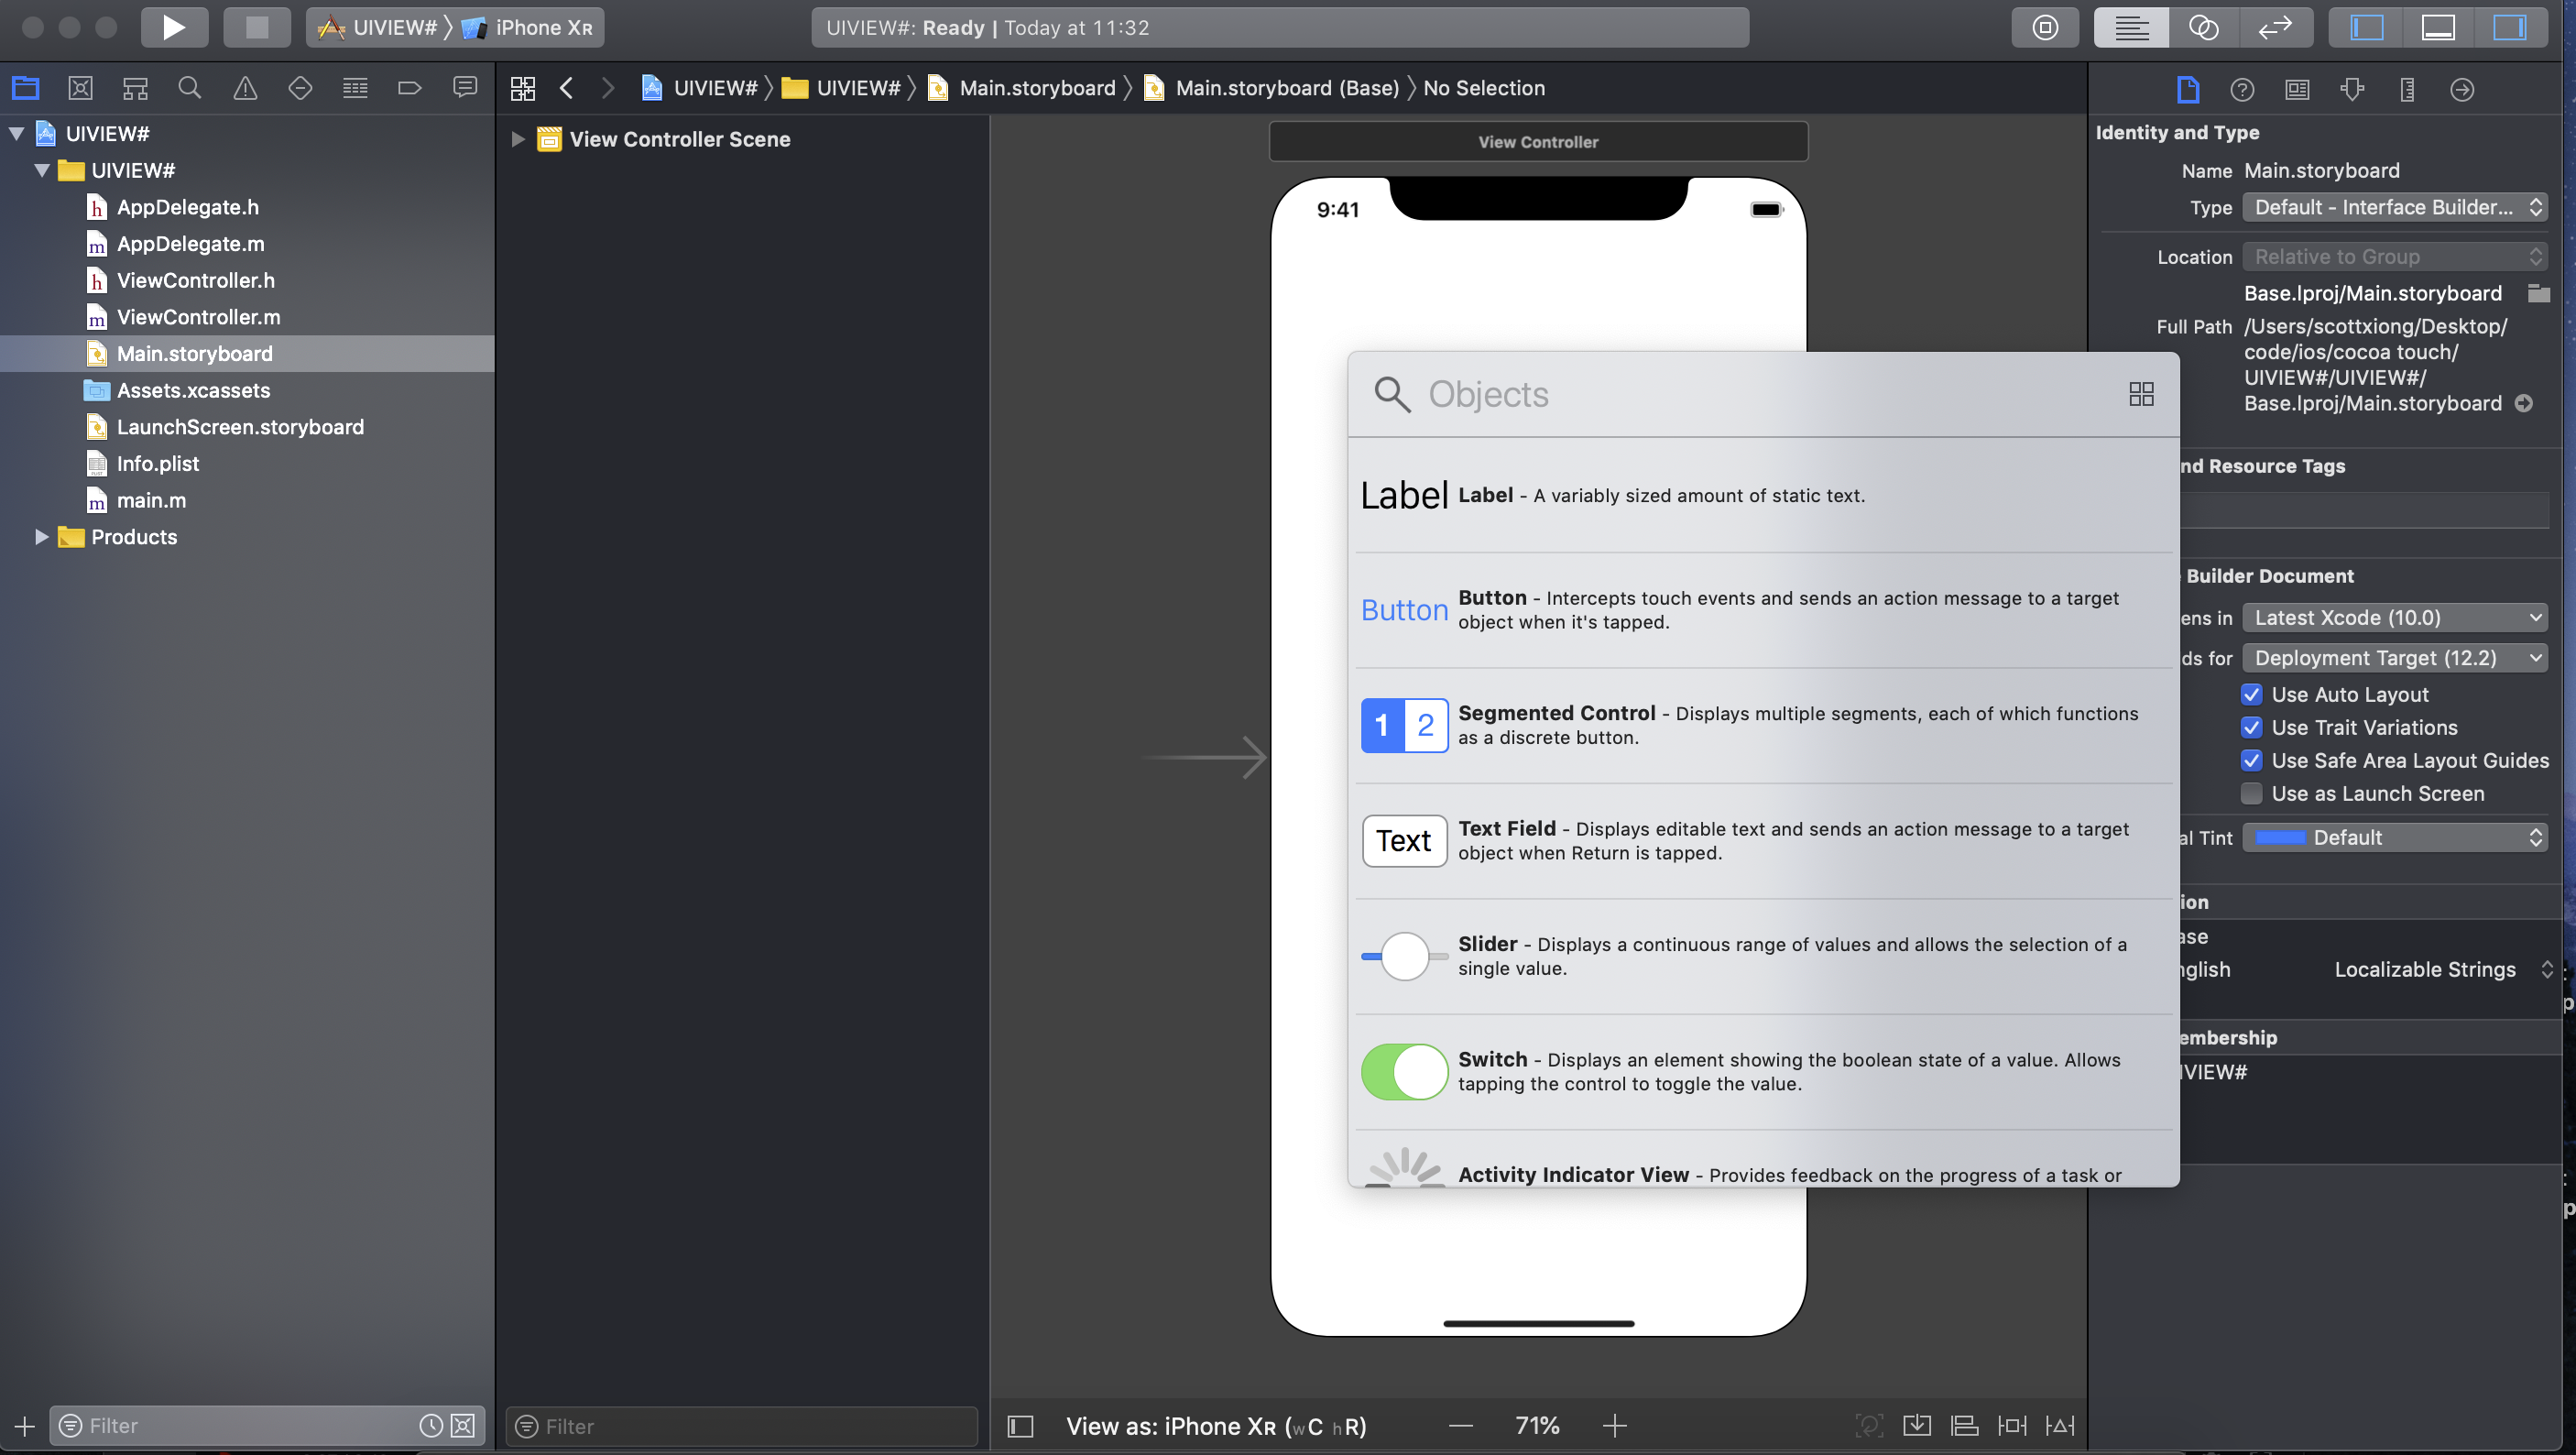The height and width of the screenshot is (1455, 2576).
Task: Select the Segmented Control object
Action: pyautogui.click(x=1764, y=725)
